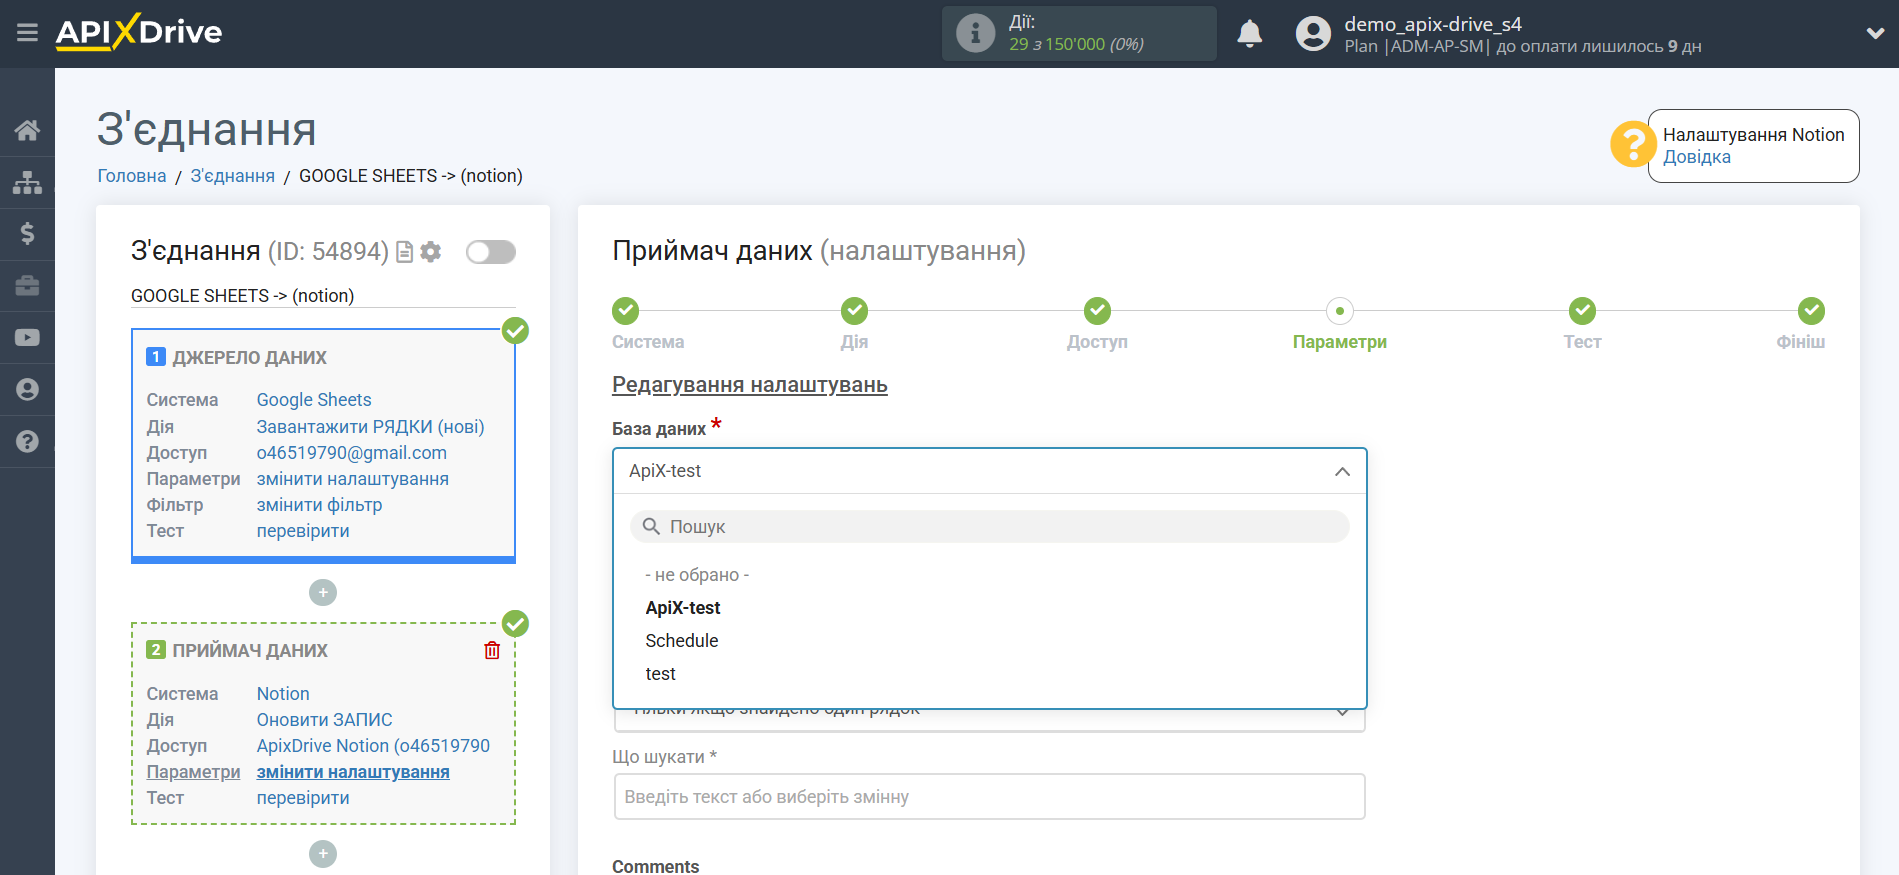Delete the data receiver with trash icon
Screen dimensions: 1899x875
492,650
